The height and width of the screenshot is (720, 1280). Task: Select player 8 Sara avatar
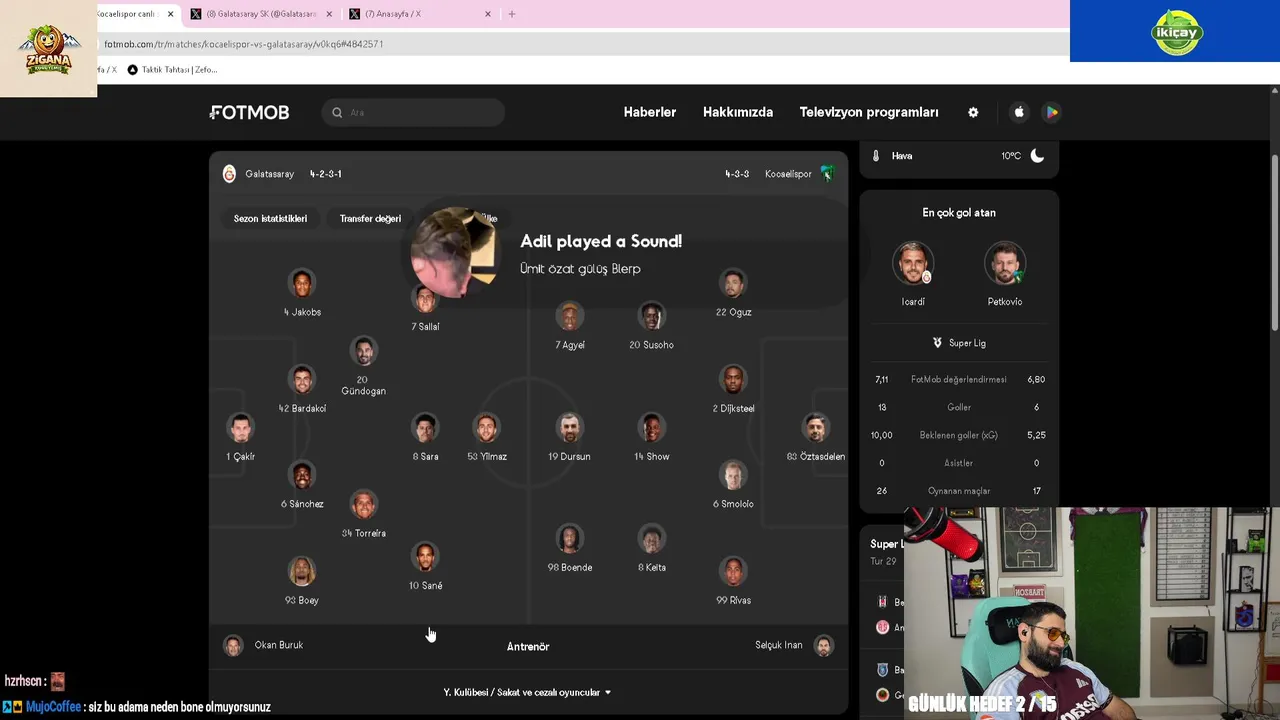tap(425, 428)
